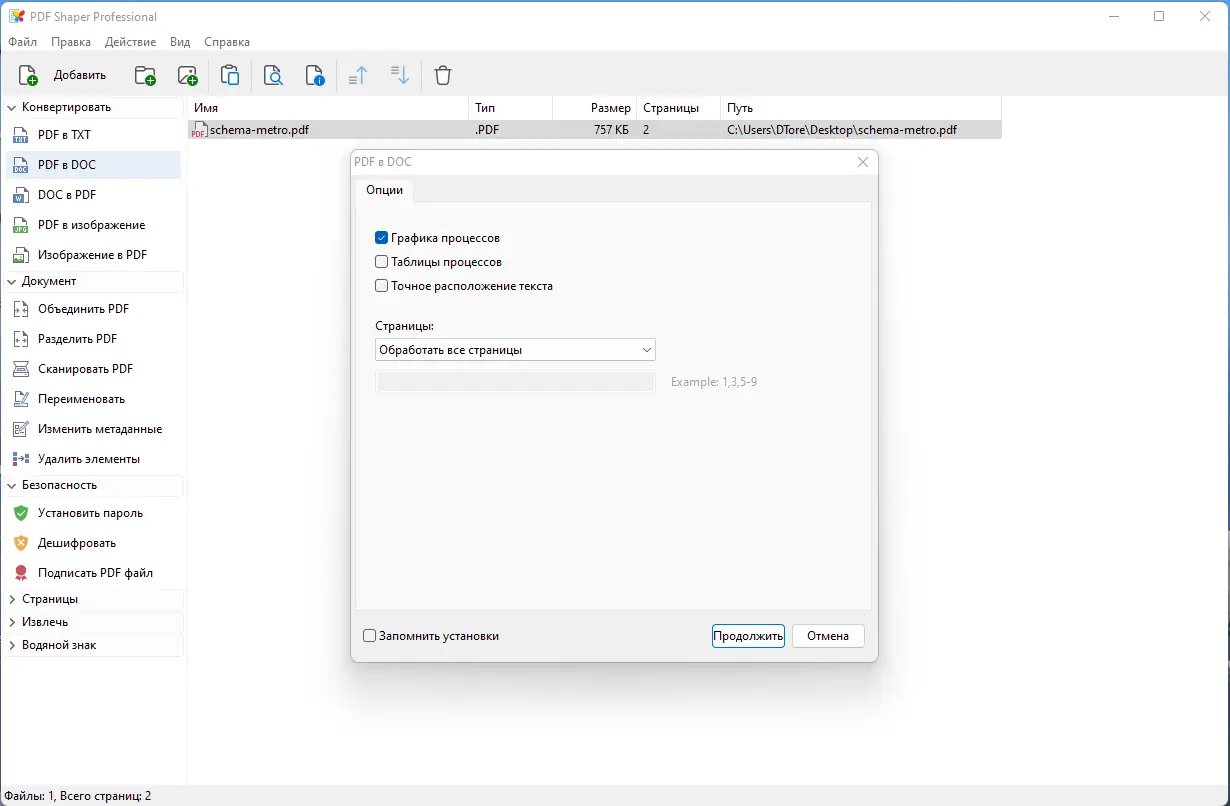Click the file information toolbar icon

coord(315,75)
